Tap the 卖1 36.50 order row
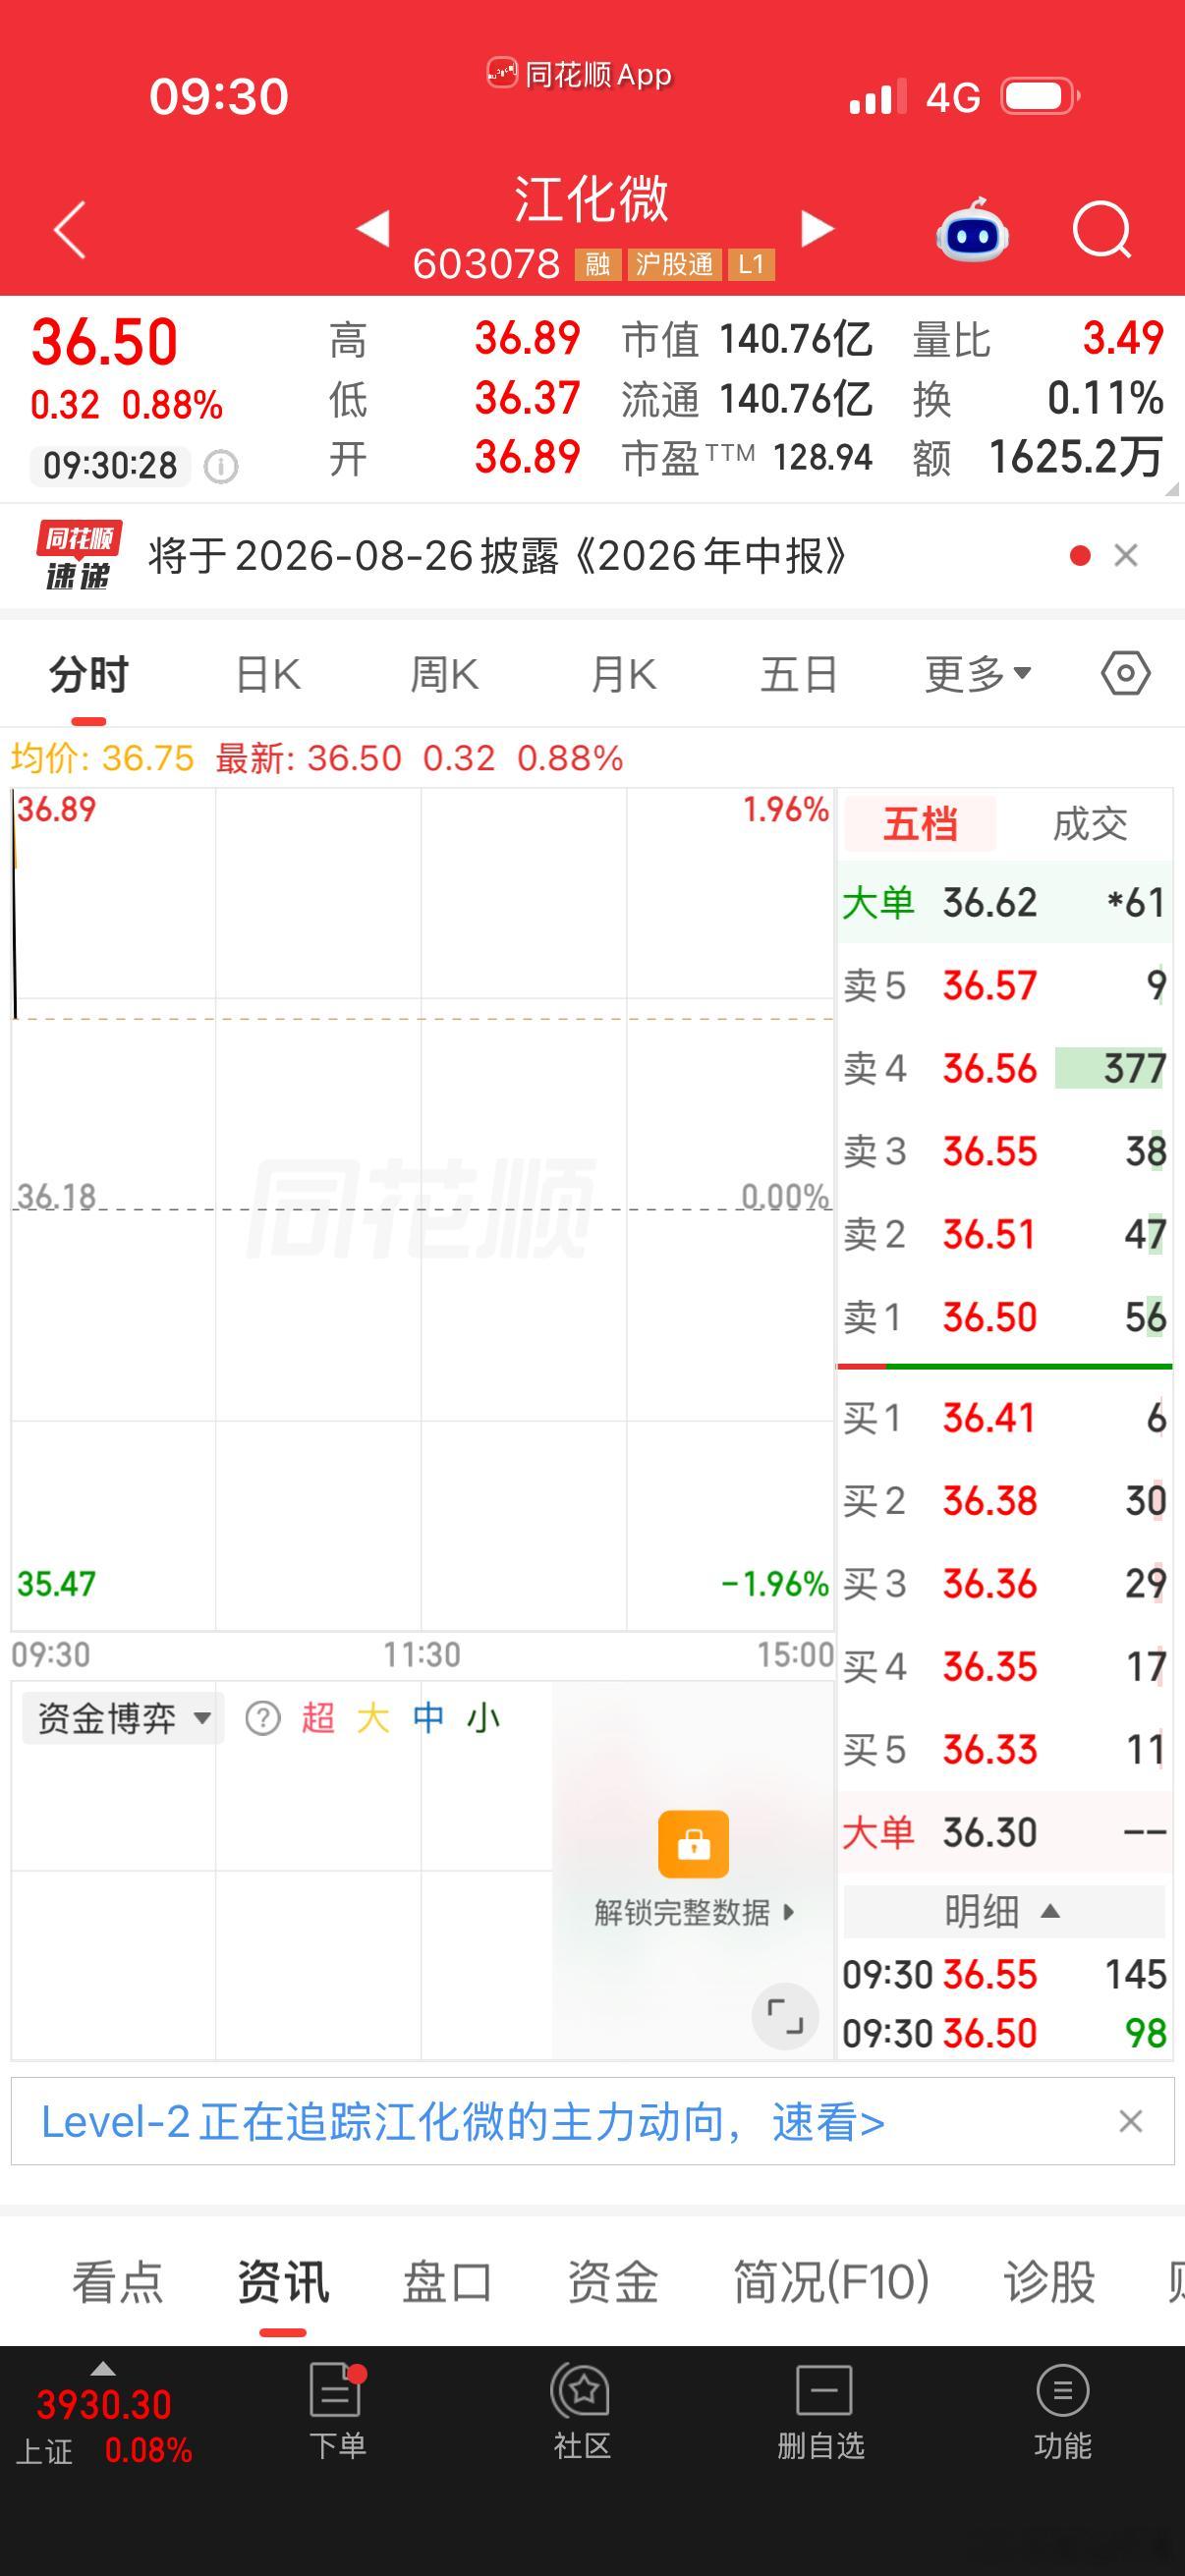This screenshot has height=2576, width=1185. (x=1004, y=1318)
